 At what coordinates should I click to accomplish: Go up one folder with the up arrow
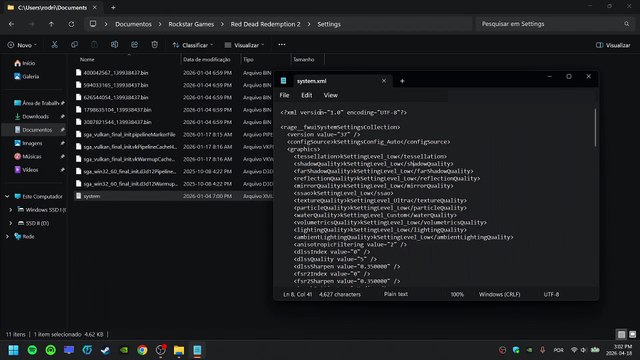(51, 24)
